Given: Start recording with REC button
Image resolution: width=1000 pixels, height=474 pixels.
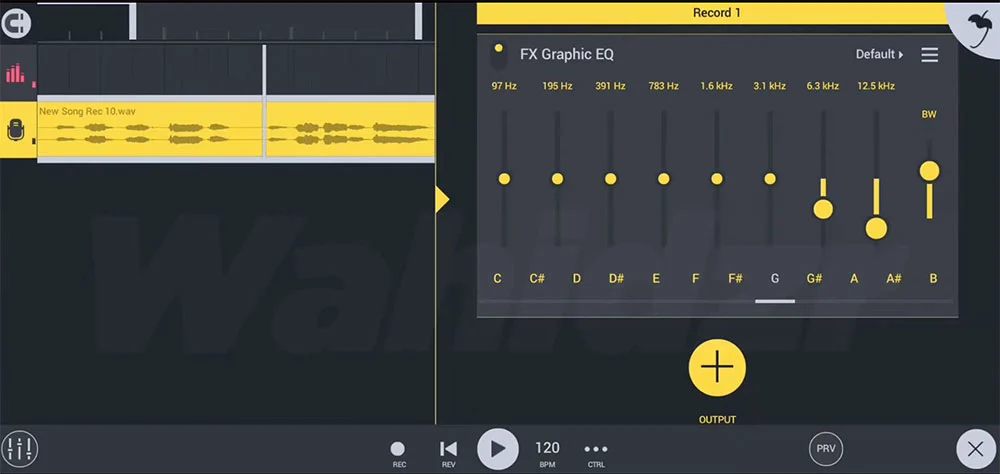Looking at the screenshot, I should (x=398, y=454).
